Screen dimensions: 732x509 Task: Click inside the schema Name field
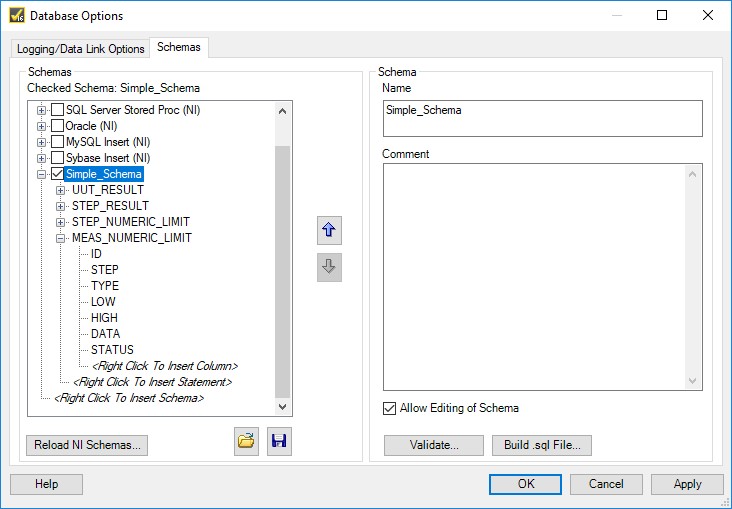point(542,119)
